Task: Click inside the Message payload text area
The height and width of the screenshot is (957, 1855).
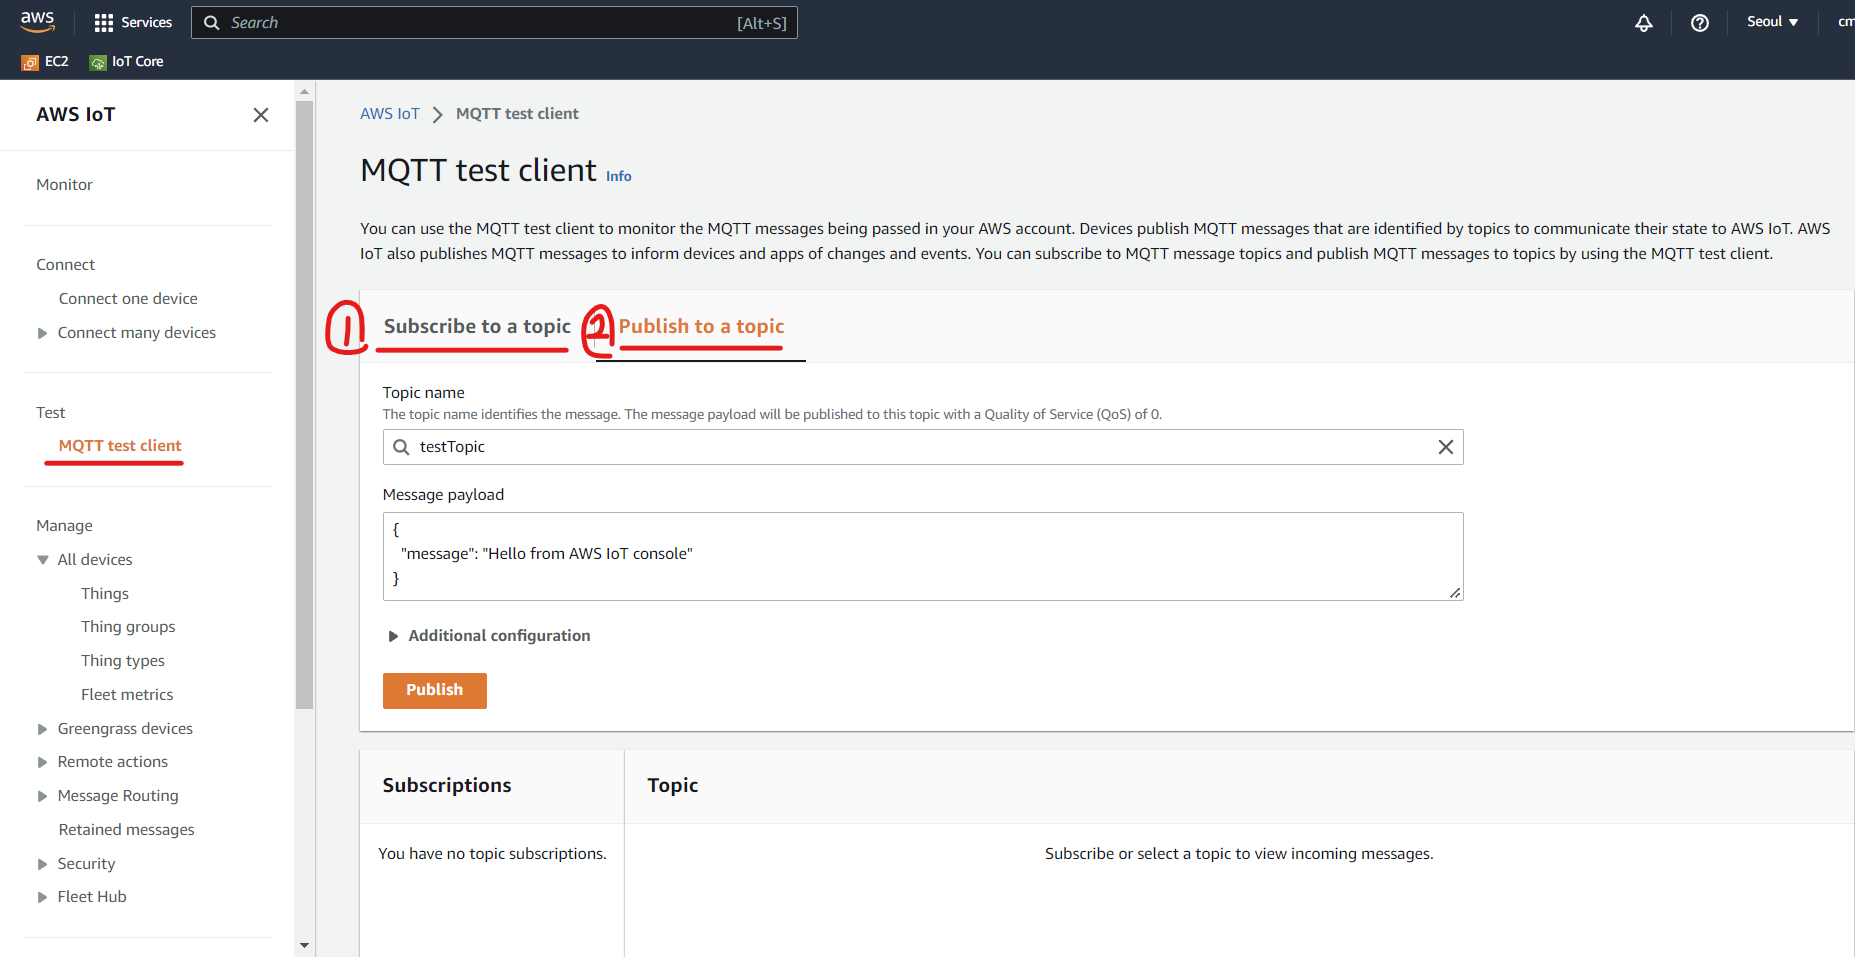Action: pos(923,557)
